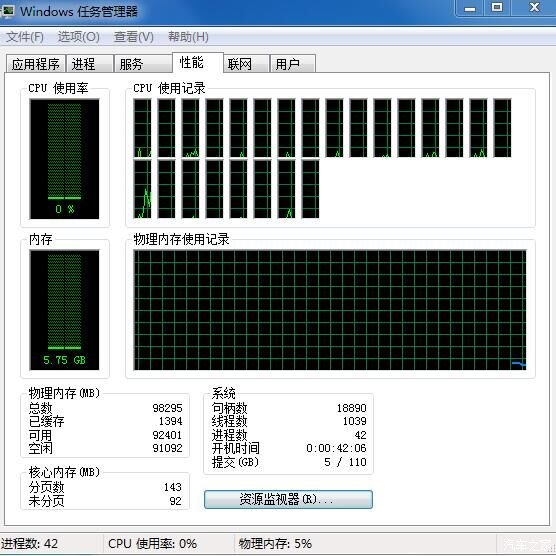Open the 选项(O) menu
Screen dimensions: 556x556
pyautogui.click(x=78, y=37)
